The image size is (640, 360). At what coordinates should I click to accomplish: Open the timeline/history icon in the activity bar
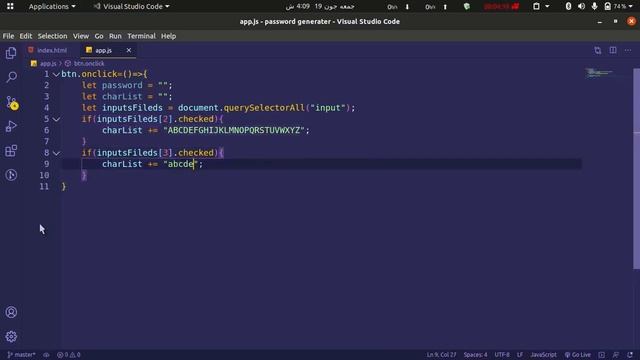point(11,175)
